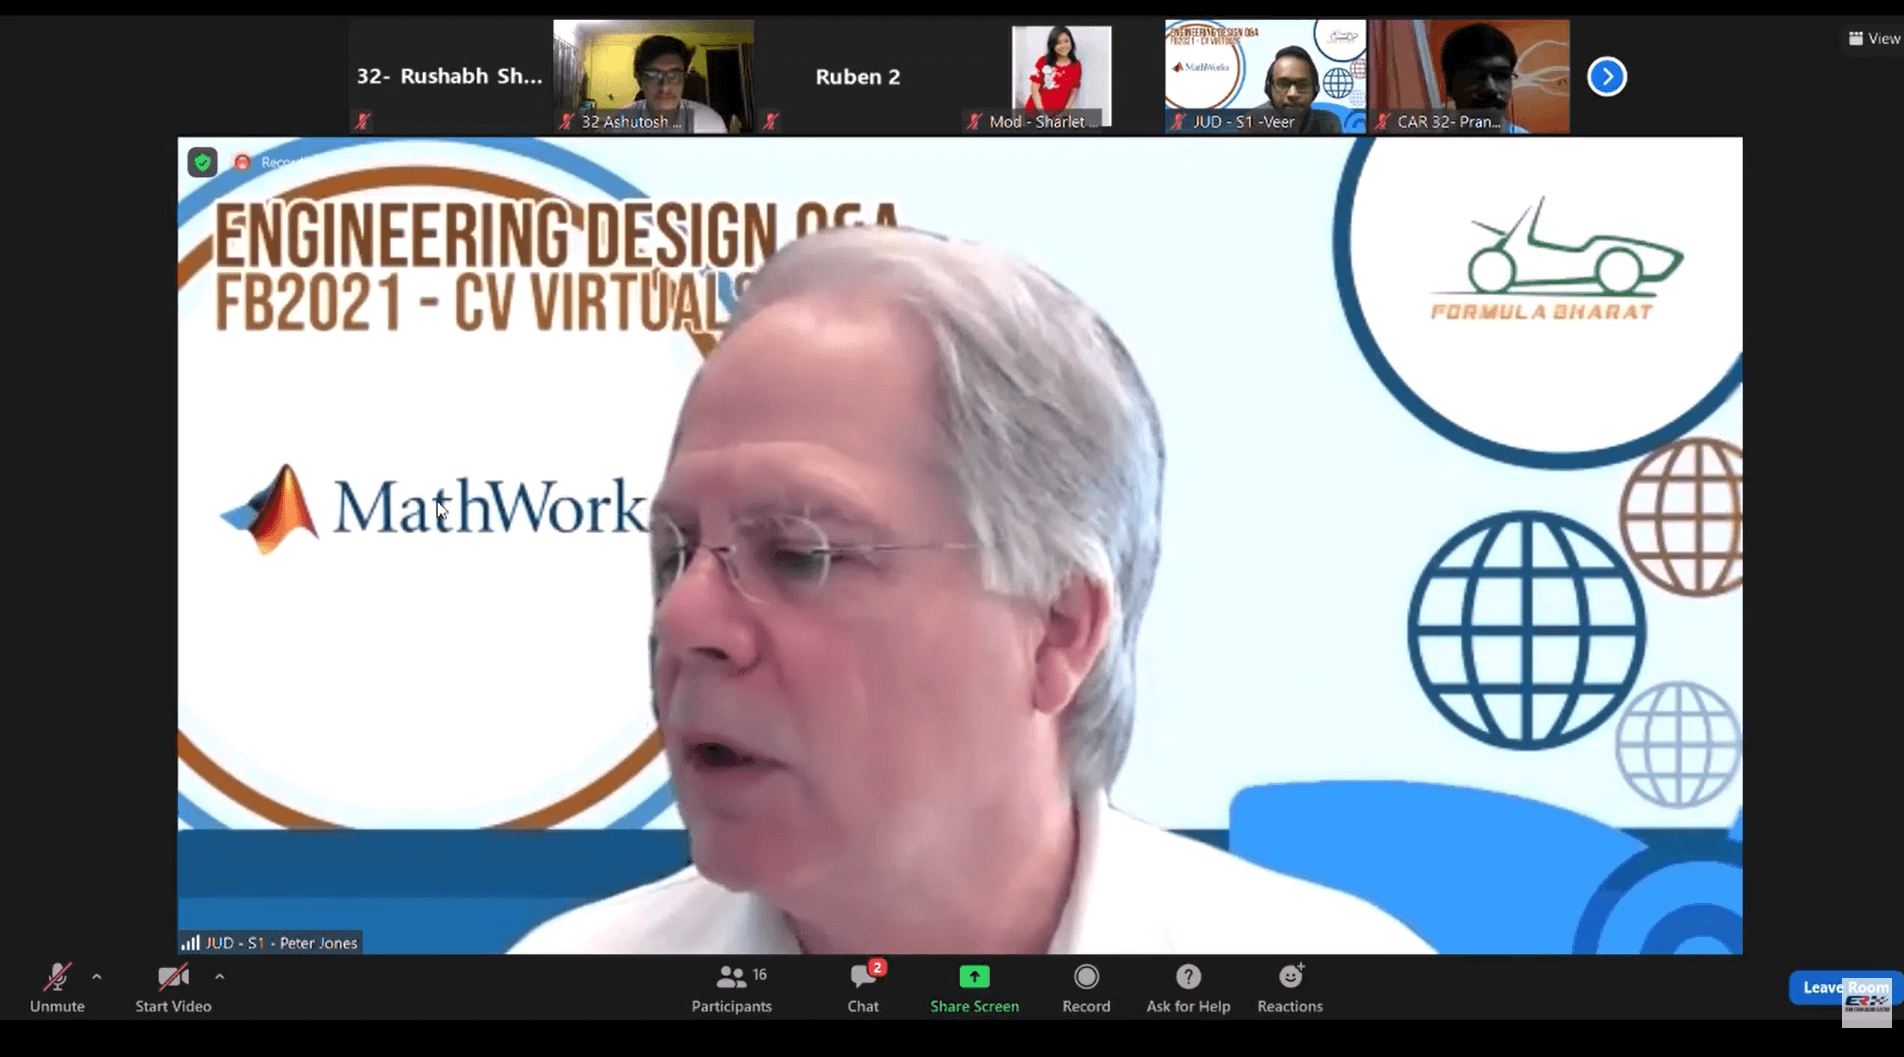Expand video options arrow beside Start Video
This screenshot has height=1057, width=1904.
click(220, 977)
